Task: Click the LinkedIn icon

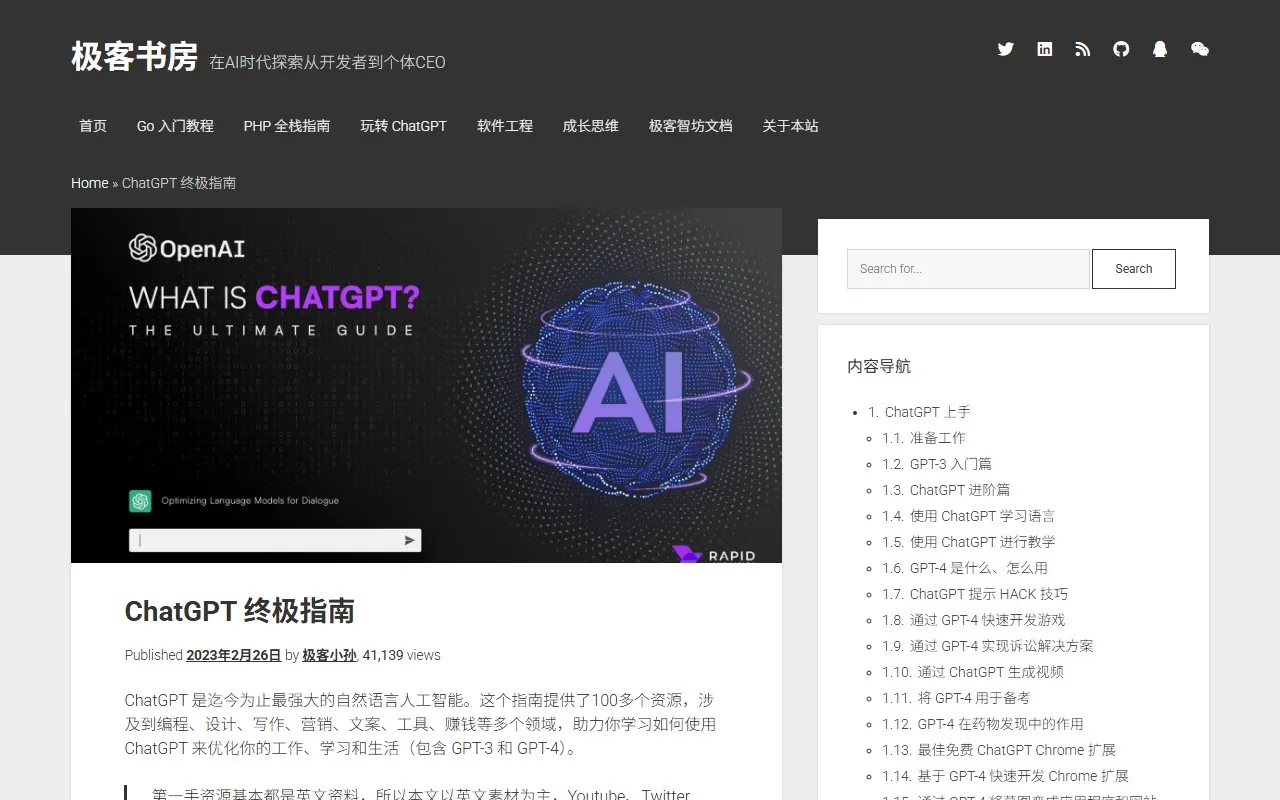Action: tap(1044, 48)
